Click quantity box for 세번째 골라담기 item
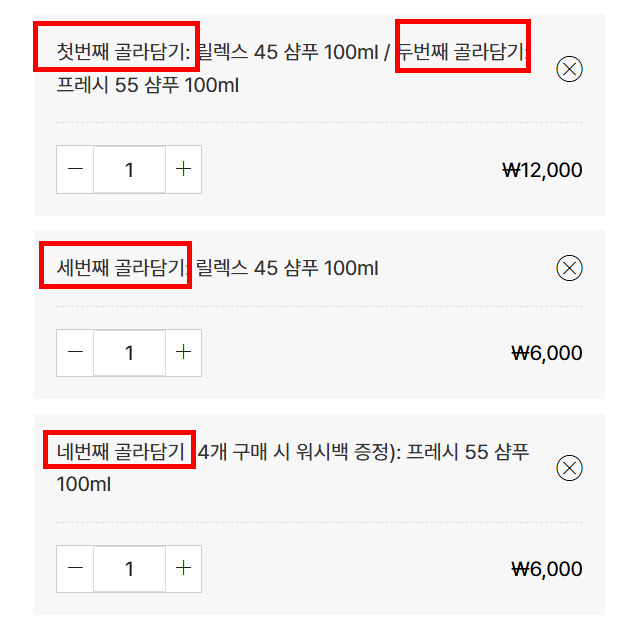This screenshot has height=638, width=622. (x=129, y=352)
